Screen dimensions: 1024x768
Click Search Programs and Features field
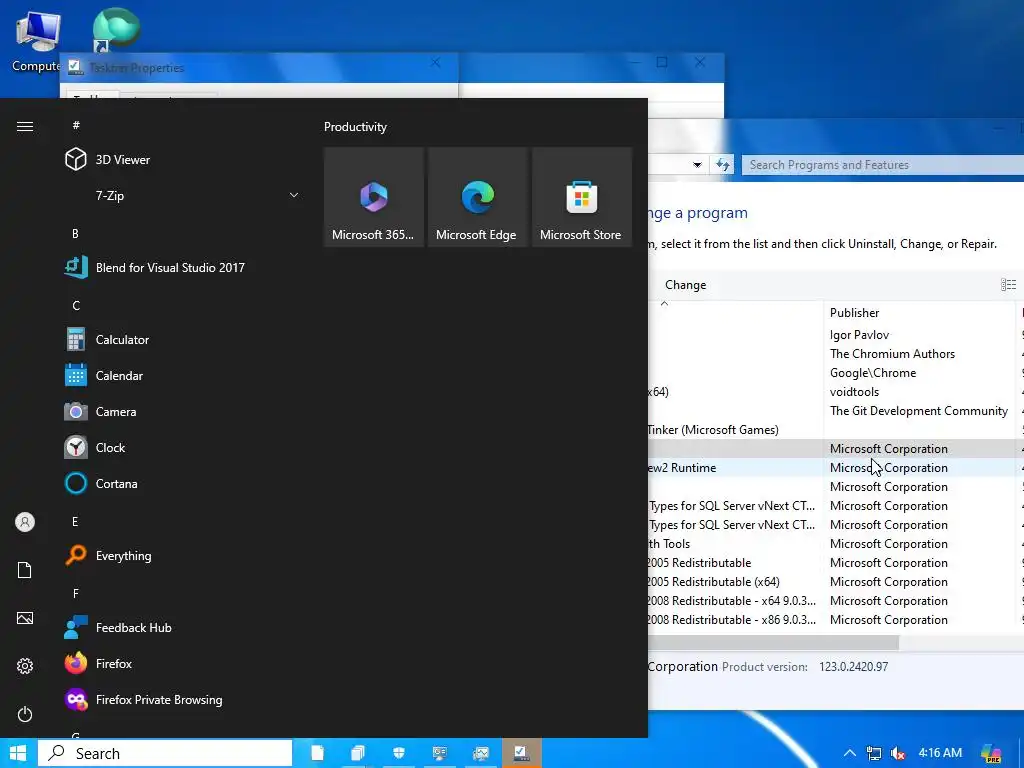pos(882,165)
